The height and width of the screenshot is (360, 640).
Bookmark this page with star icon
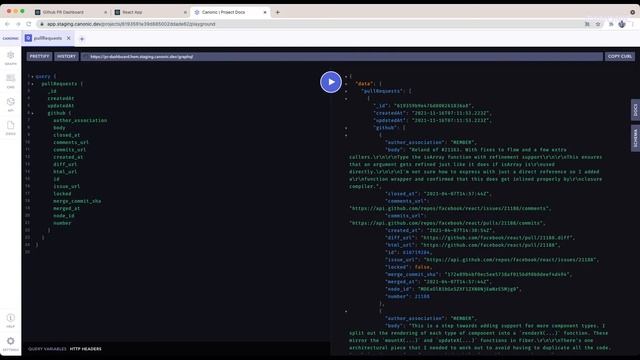(x=598, y=24)
